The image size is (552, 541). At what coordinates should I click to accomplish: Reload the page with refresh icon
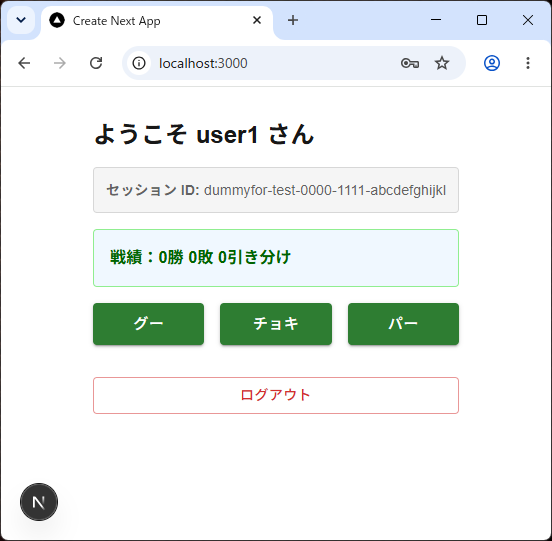[x=96, y=63]
